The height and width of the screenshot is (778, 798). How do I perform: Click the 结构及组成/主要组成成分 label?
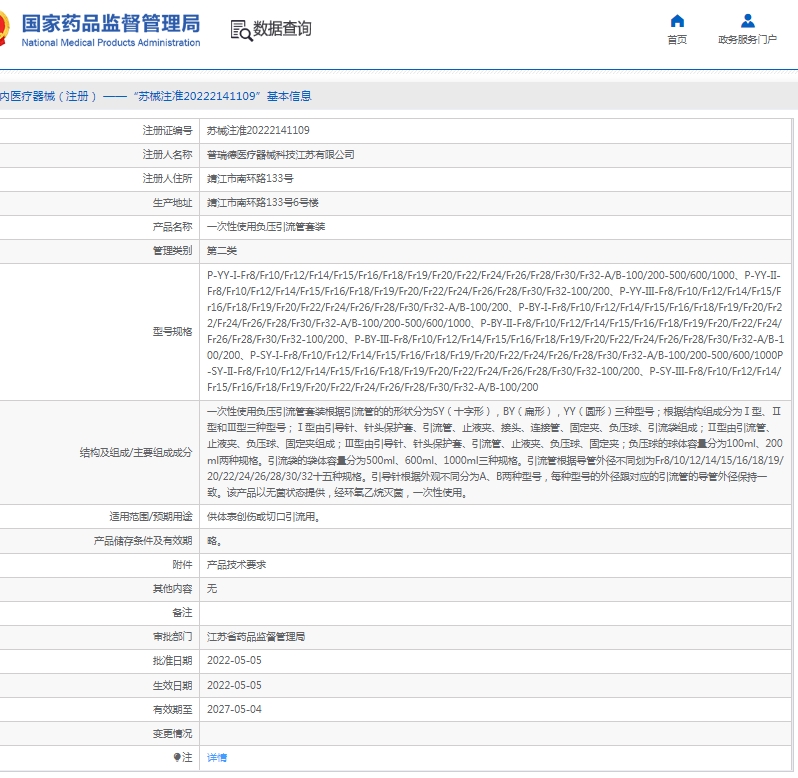(136, 452)
